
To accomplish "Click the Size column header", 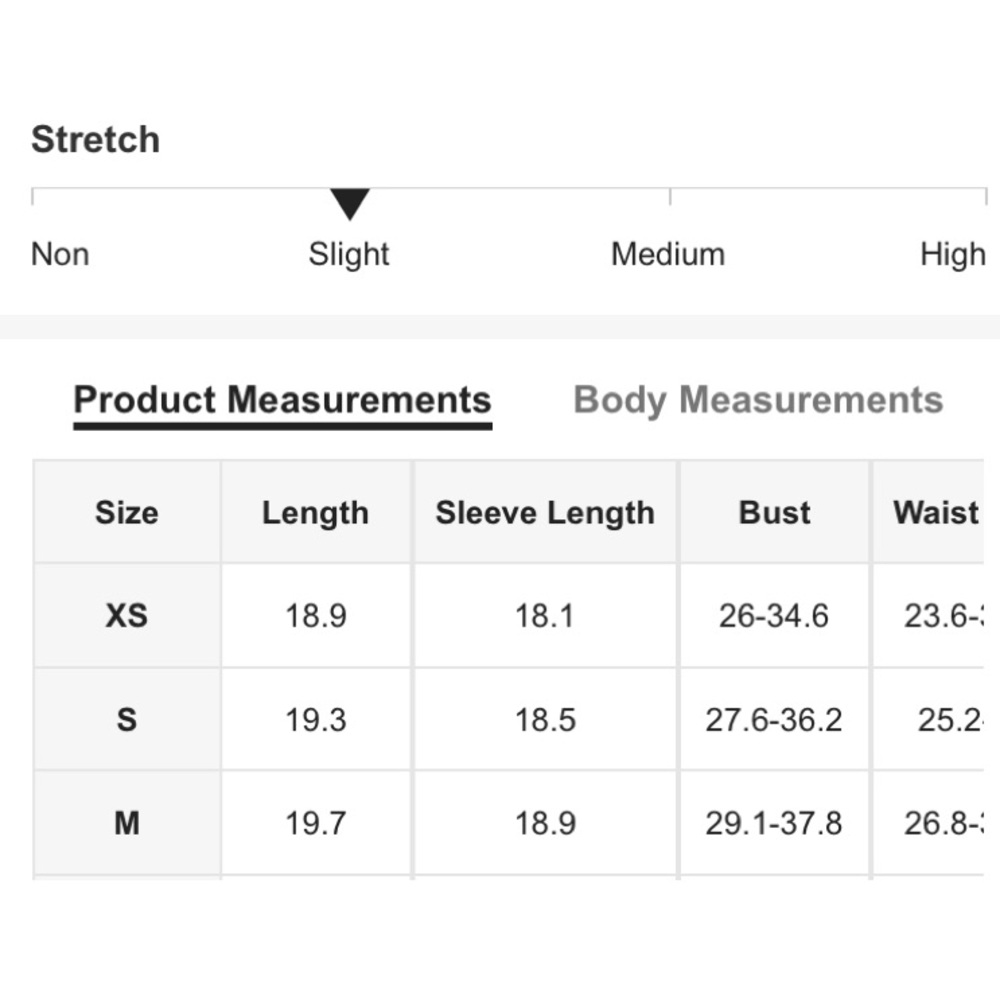I will tap(127, 512).
